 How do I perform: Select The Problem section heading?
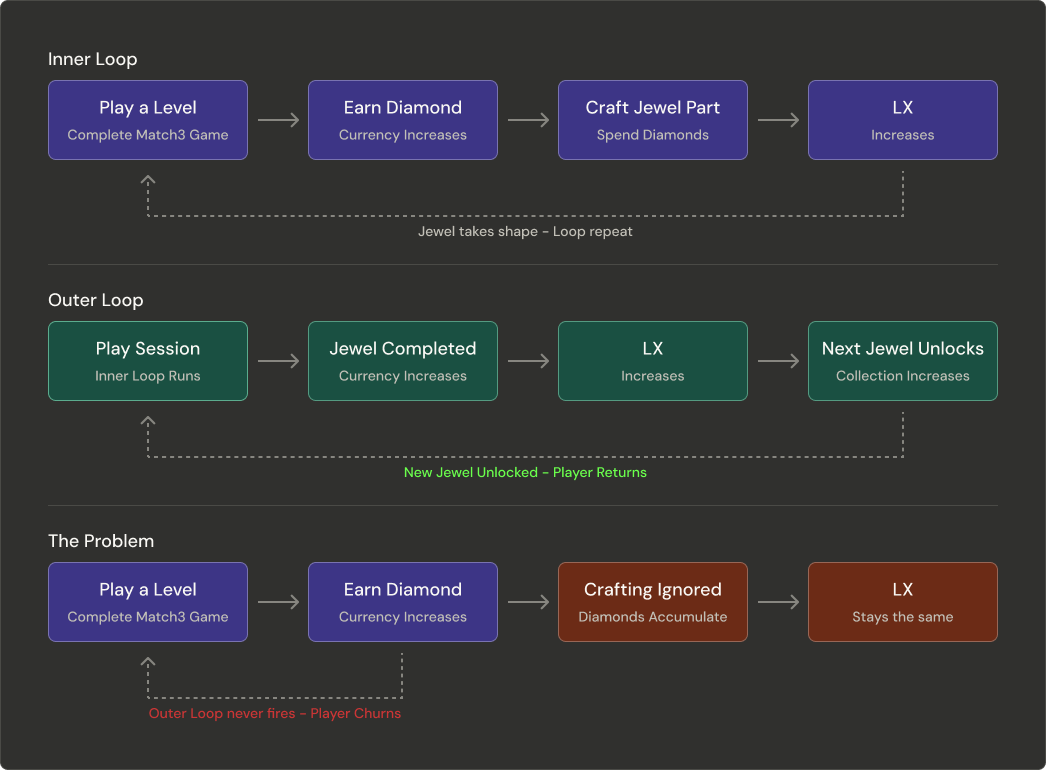point(101,541)
